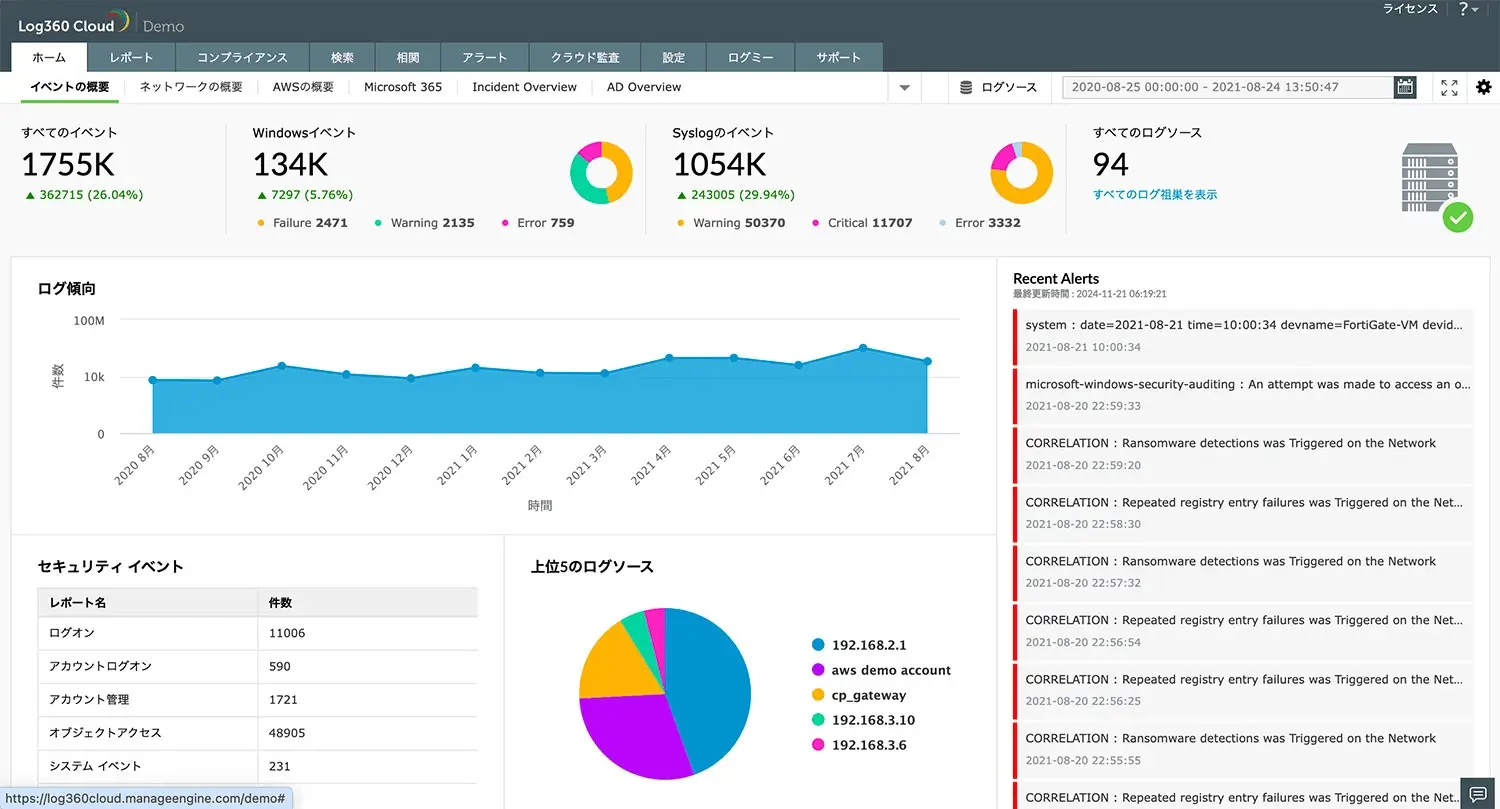Toggle the Windows Error legend item

point(538,223)
